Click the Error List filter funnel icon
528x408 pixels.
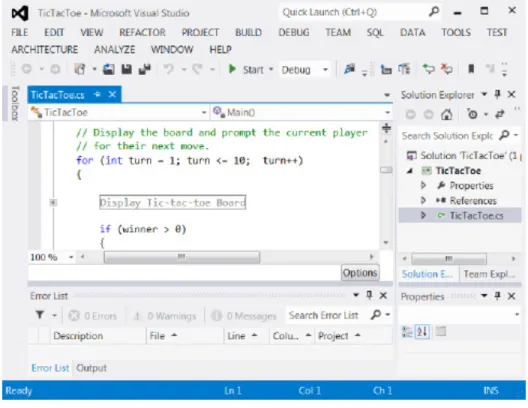(x=40, y=315)
